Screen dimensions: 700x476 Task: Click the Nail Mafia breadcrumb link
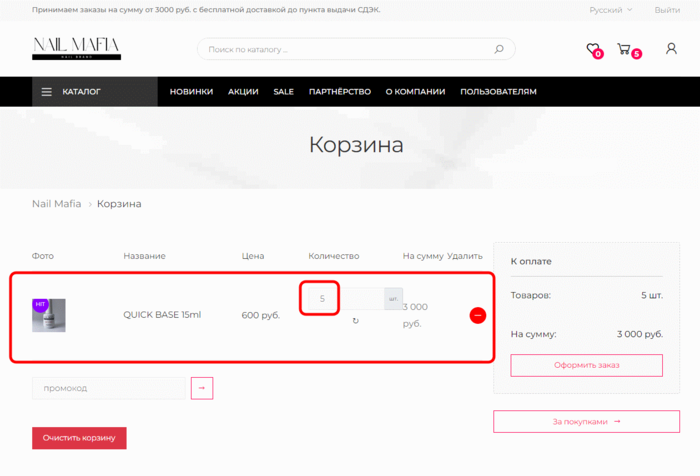tap(55, 204)
